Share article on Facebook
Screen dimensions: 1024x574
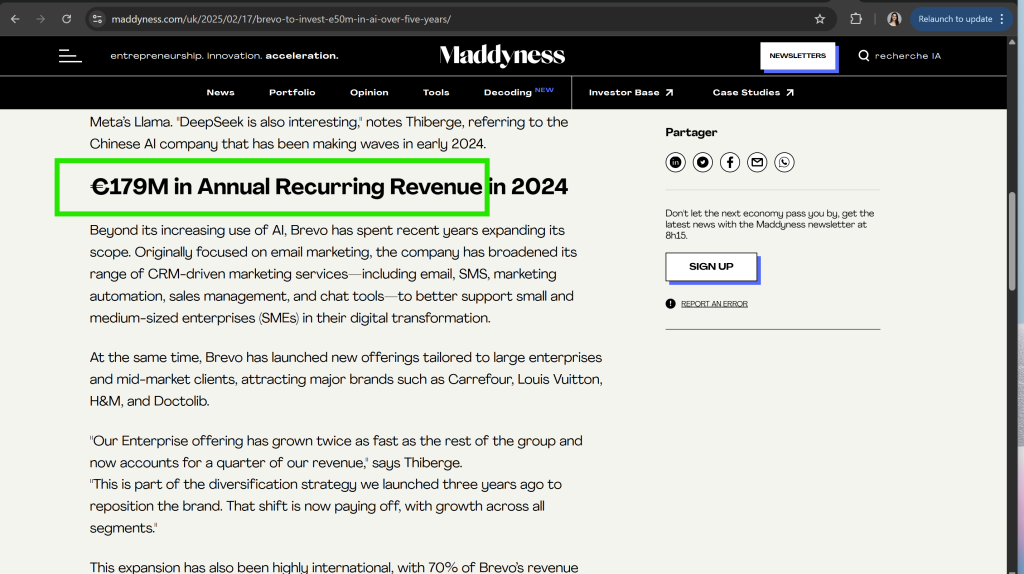click(x=730, y=162)
